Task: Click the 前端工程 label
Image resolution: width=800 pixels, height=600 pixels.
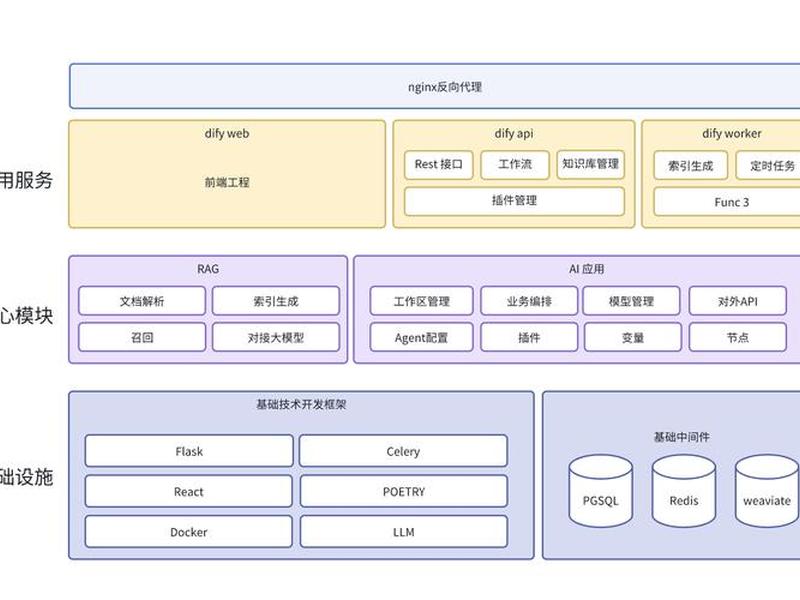Action: point(227,182)
